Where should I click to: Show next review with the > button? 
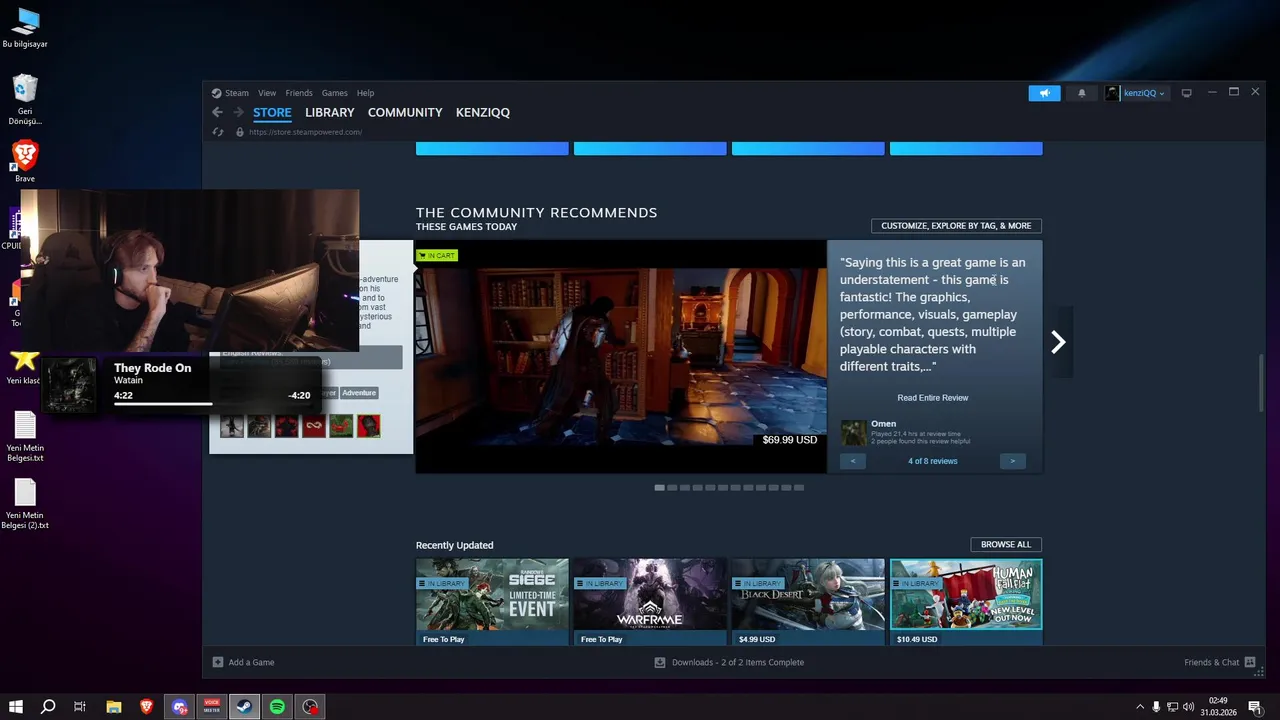point(1012,461)
